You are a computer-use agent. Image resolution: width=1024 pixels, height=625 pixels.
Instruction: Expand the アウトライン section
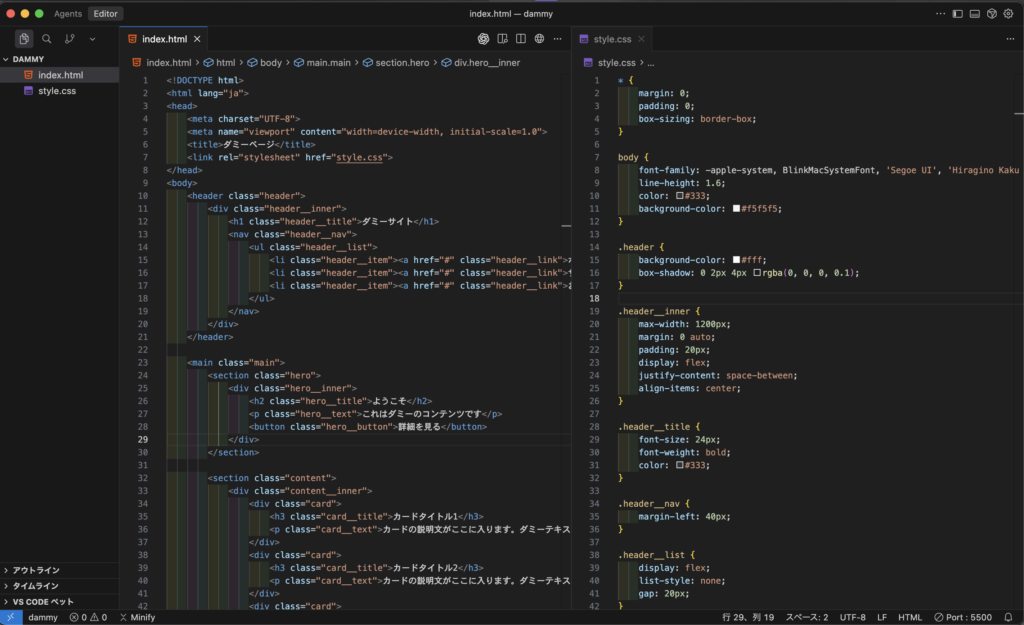36,570
